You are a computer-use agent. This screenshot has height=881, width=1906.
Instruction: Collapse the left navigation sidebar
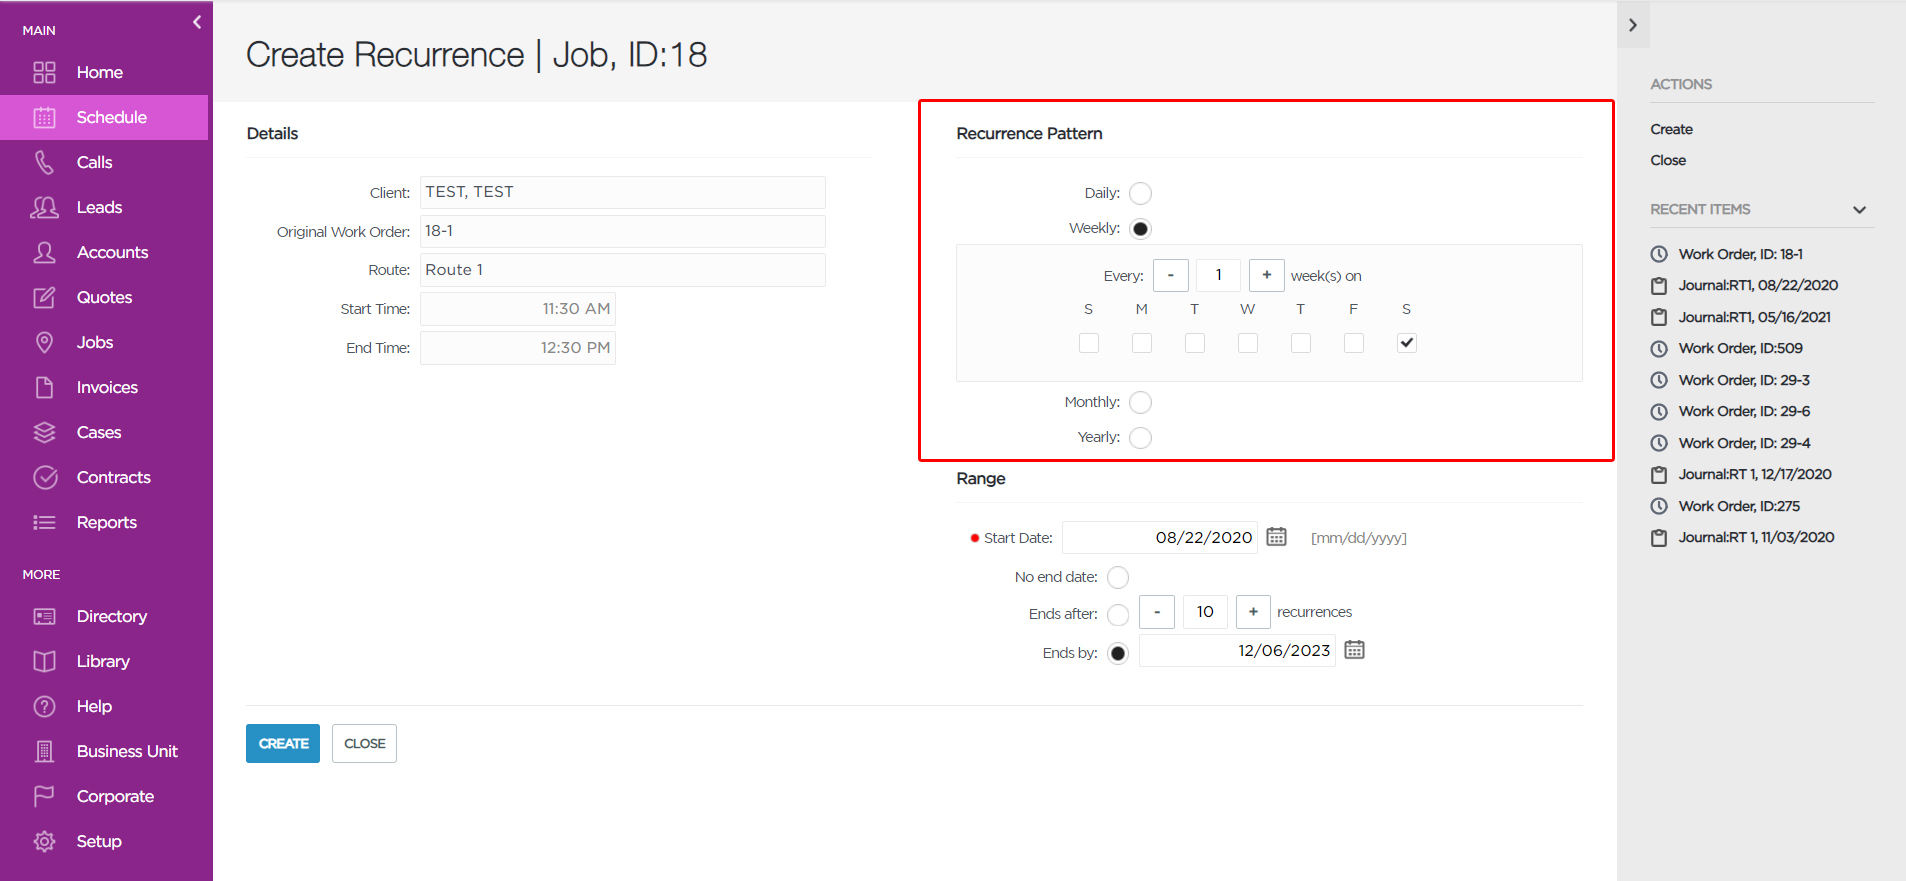[x=197, y=22]
